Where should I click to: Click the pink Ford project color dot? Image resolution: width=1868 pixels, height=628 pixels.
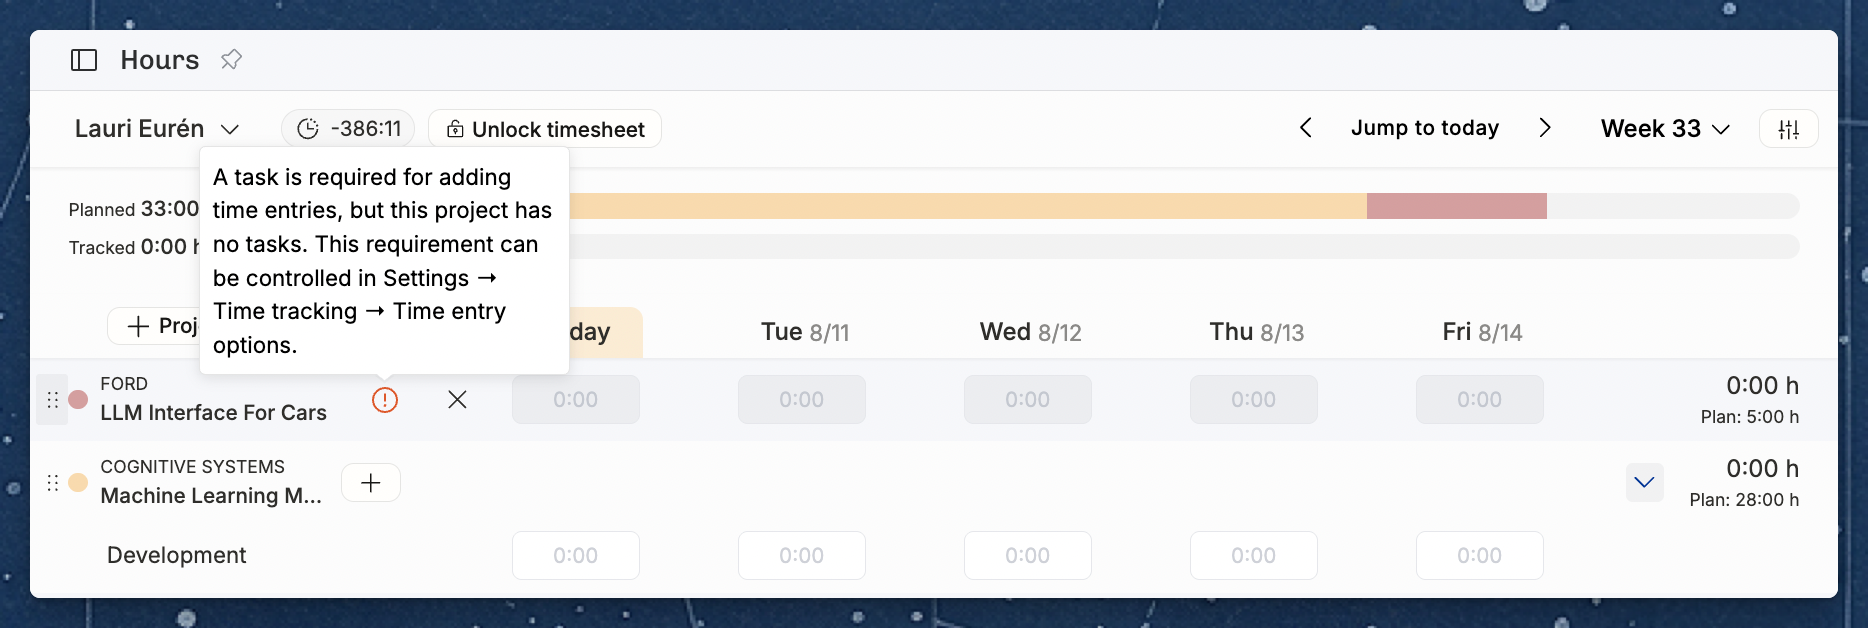point(78,400)
